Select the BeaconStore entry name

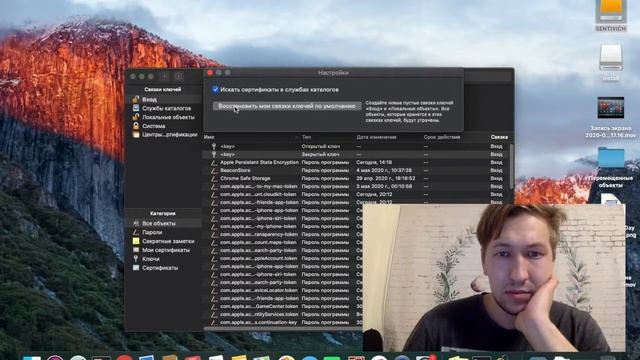point(235,170)
